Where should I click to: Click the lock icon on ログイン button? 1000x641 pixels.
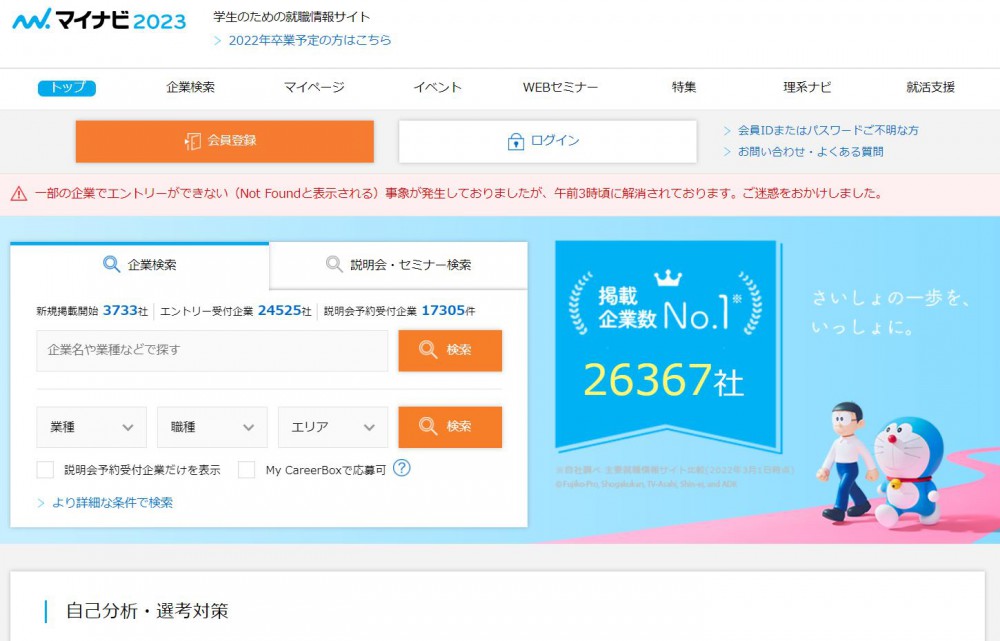[x=515, y=141]
